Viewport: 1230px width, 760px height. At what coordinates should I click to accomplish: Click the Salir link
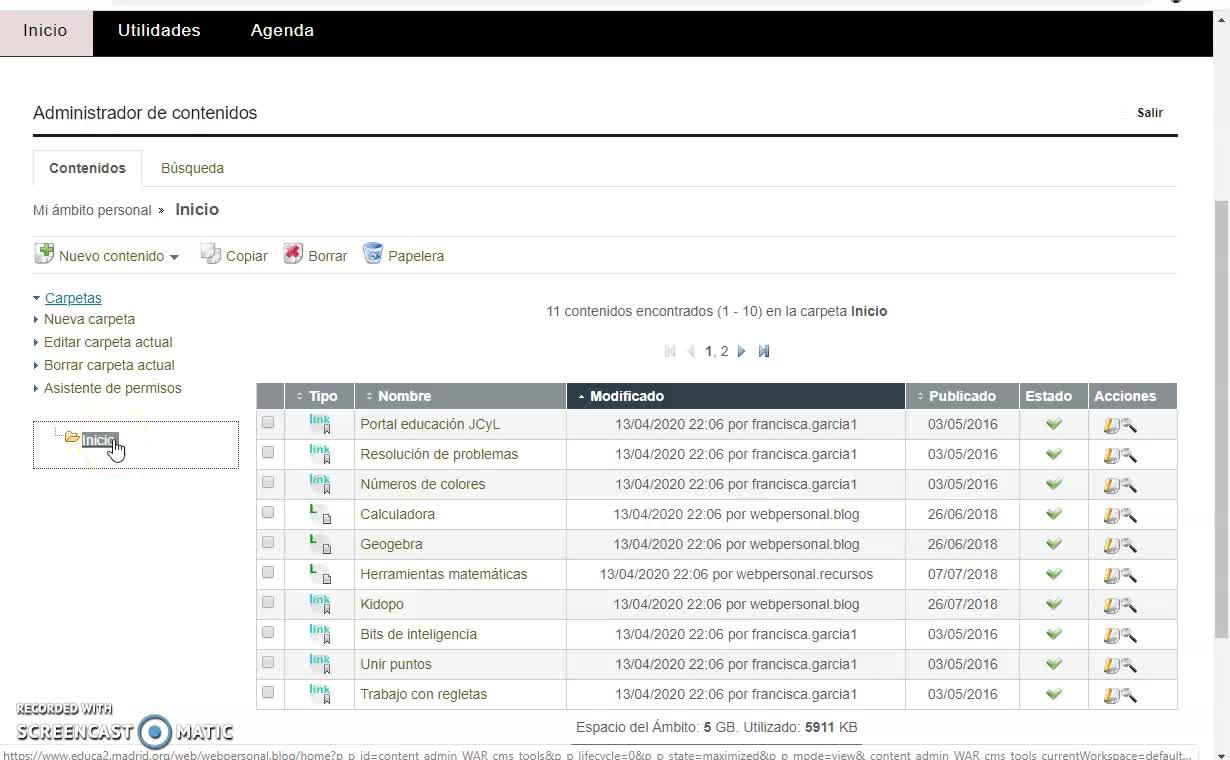coord(1149,113)
